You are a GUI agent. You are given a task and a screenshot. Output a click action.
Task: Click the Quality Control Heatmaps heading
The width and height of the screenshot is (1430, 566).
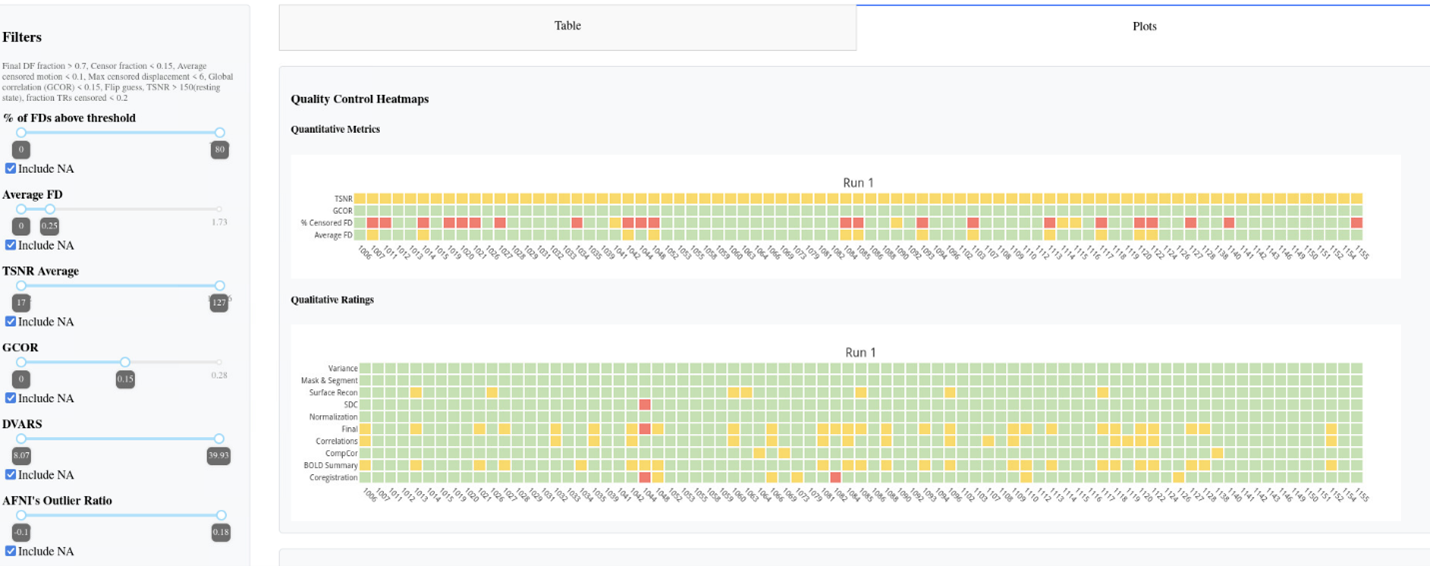click(359, 99)
